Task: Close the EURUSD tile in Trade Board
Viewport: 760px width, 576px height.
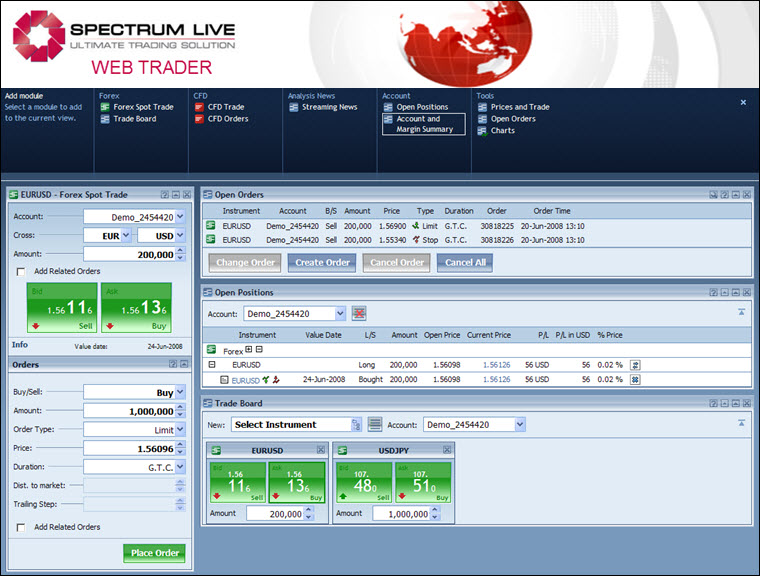Action: click(321, 450)
